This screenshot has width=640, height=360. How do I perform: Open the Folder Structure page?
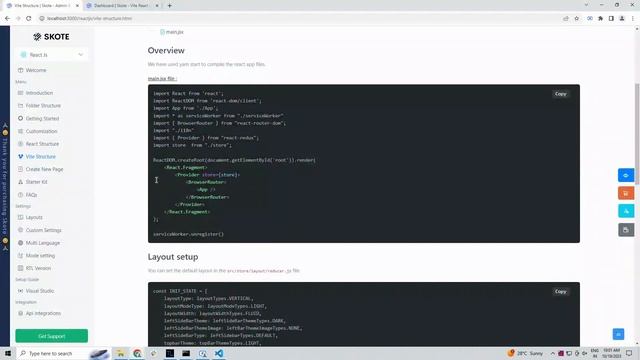point(43,106)
